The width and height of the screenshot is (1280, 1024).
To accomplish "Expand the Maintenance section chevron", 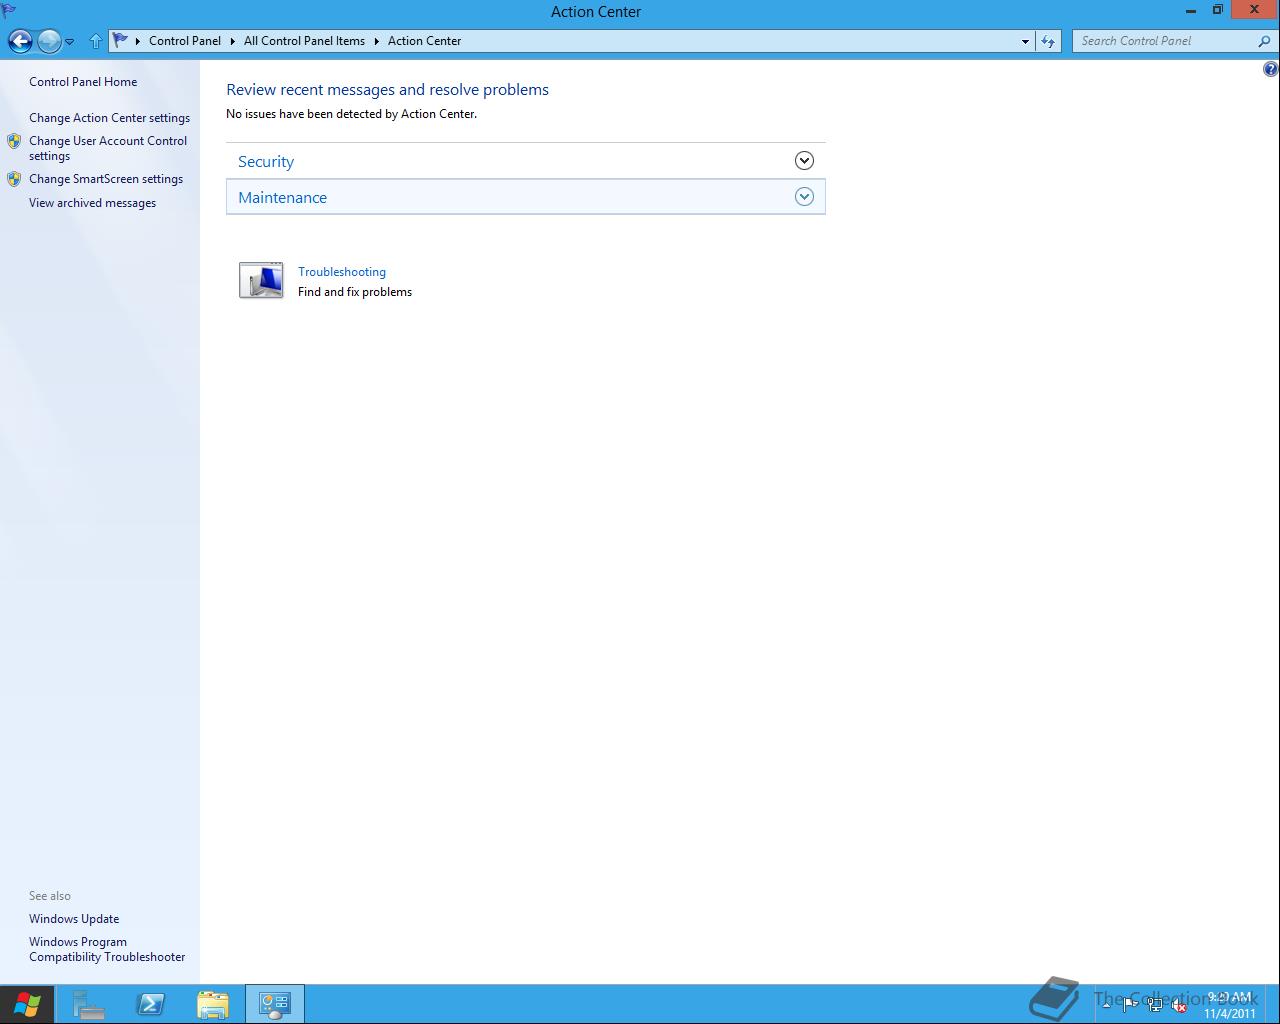I will point(804,197).
